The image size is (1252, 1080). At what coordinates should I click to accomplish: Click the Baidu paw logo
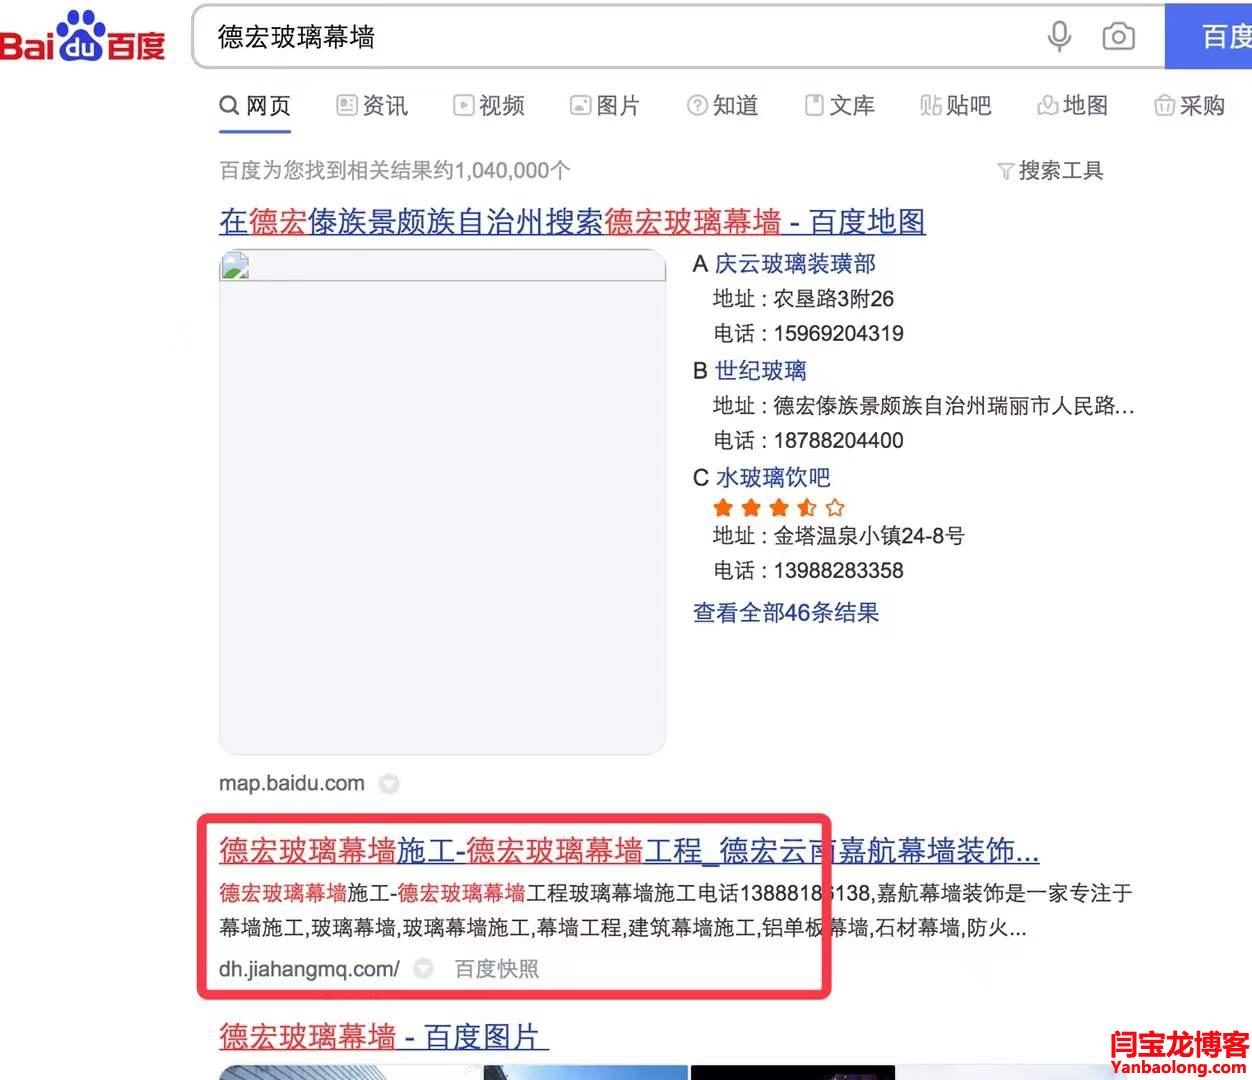pyautogui.click(x=82, y=37)
